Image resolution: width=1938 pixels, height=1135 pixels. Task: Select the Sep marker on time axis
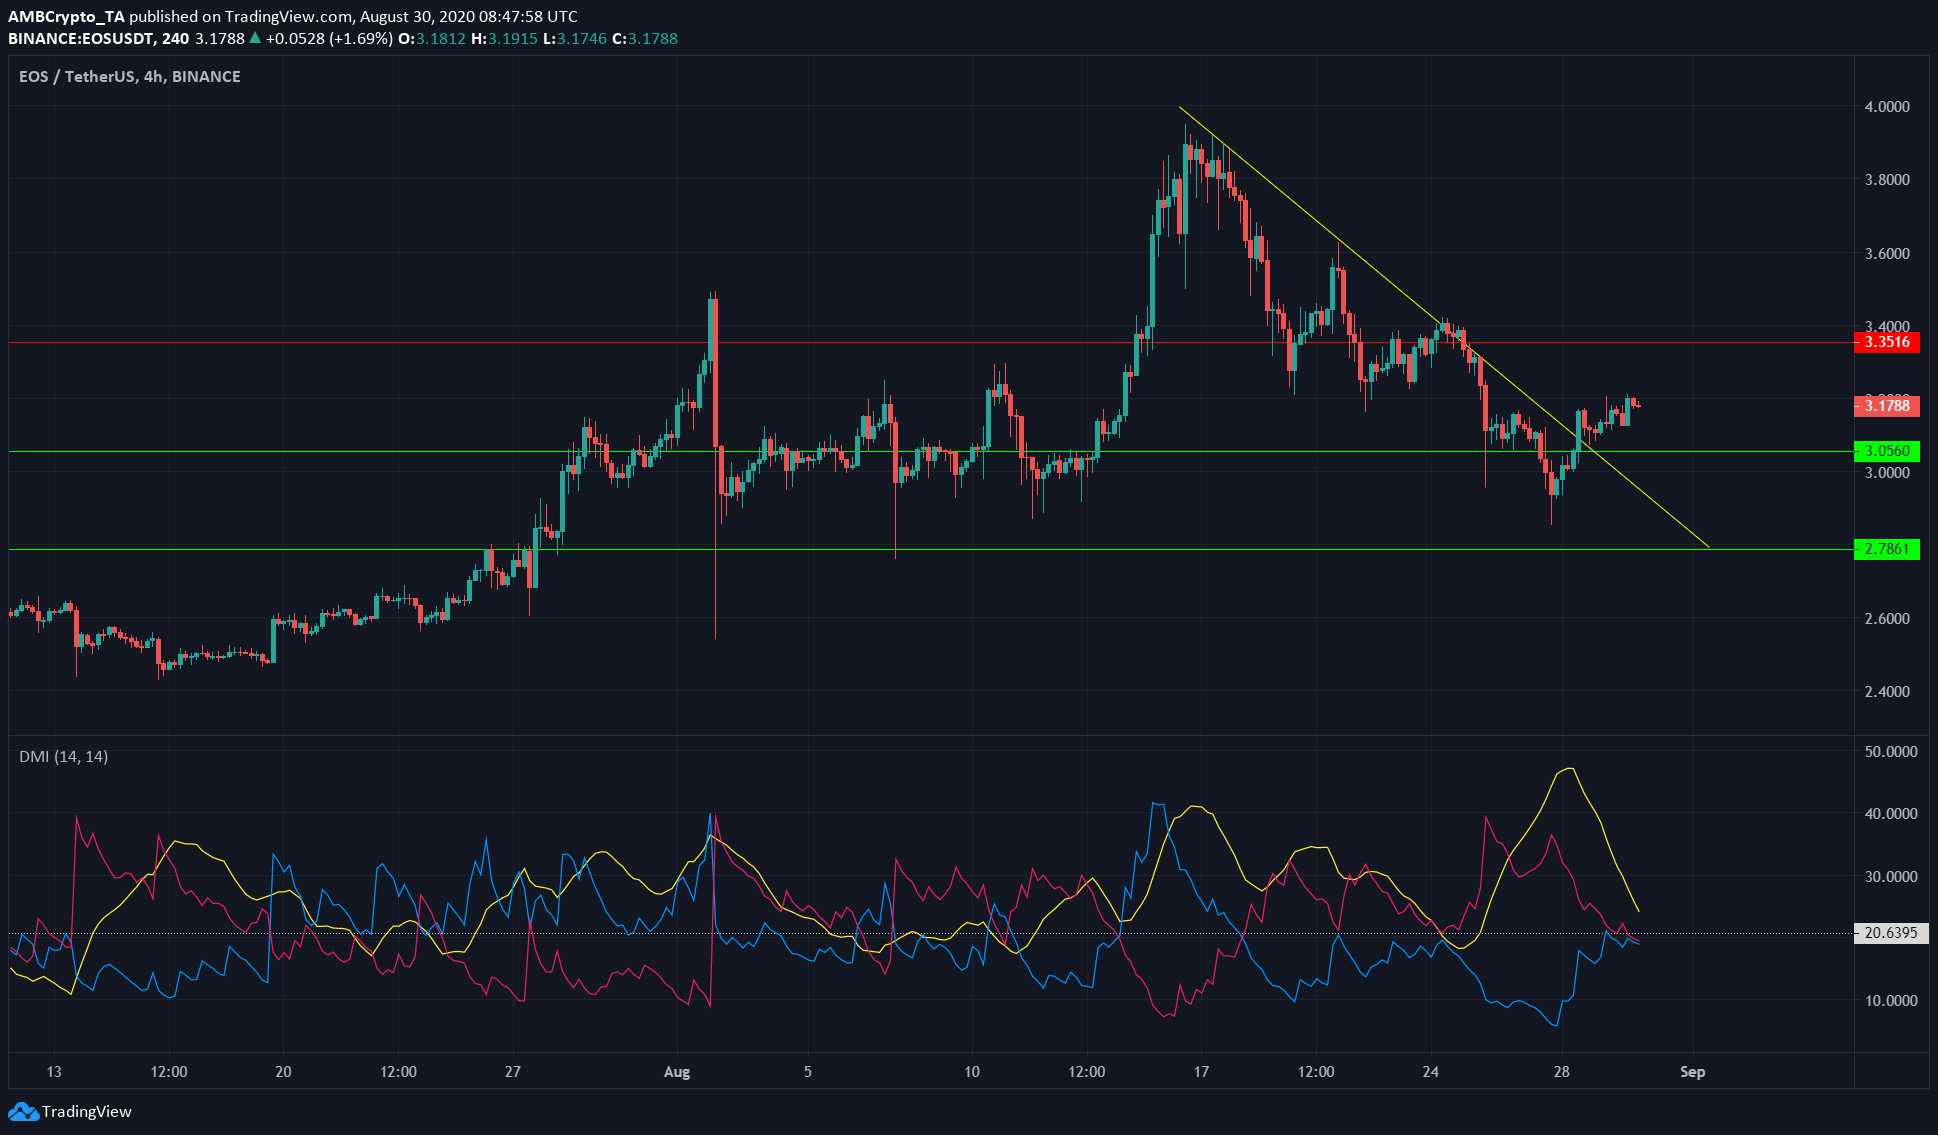1692,1072
